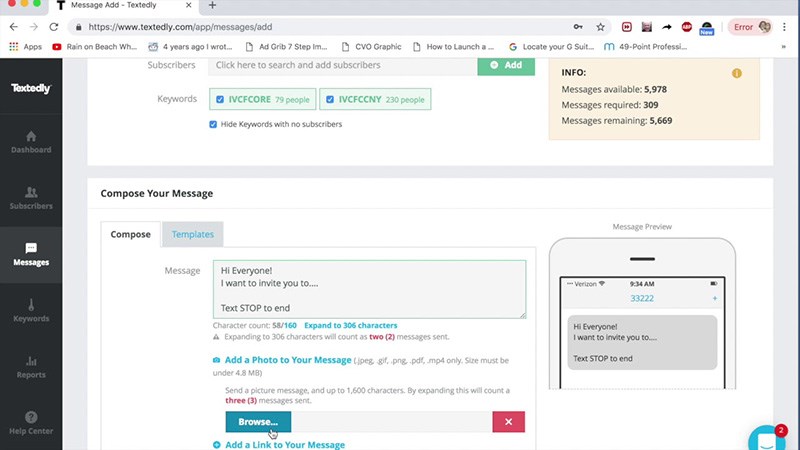
Task: Click the 33222 number in phone preview
Action: (642, 298)
